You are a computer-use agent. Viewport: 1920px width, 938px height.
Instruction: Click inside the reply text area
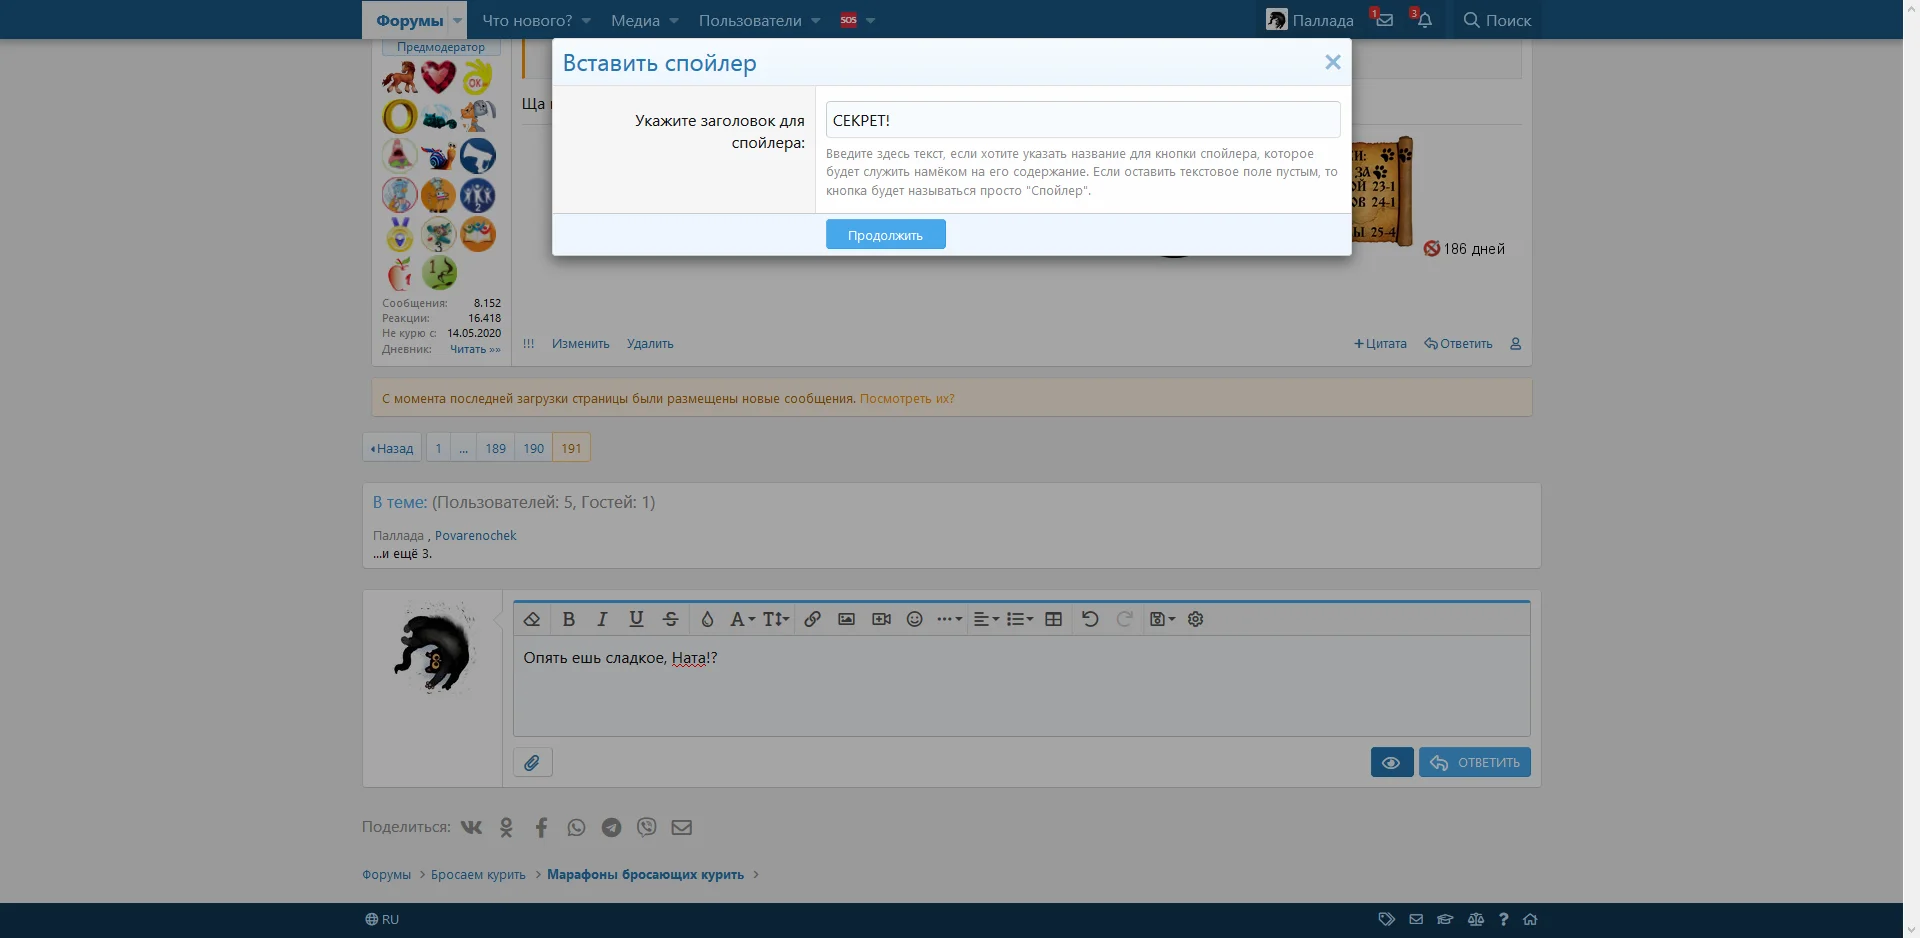coord(1021,686)
